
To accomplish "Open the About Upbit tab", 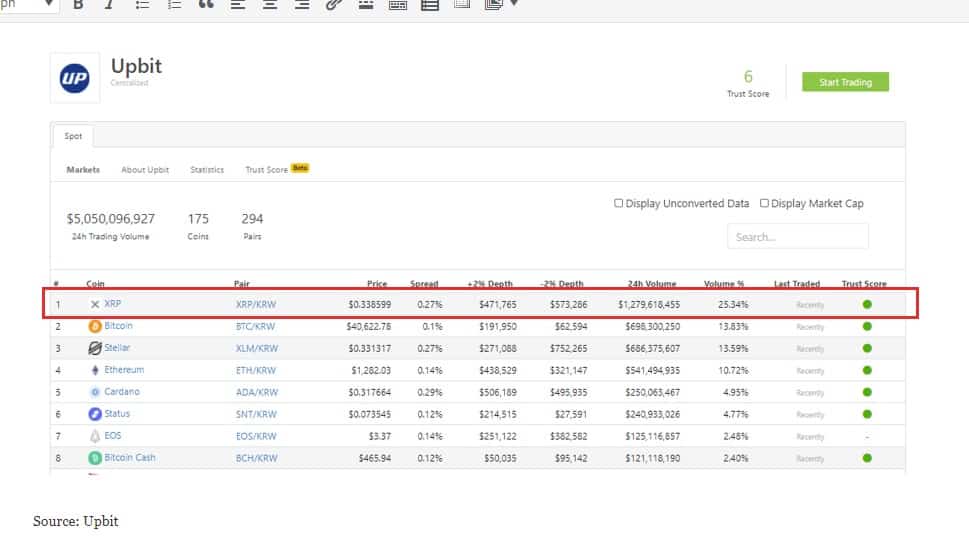I will click(145, 169).
